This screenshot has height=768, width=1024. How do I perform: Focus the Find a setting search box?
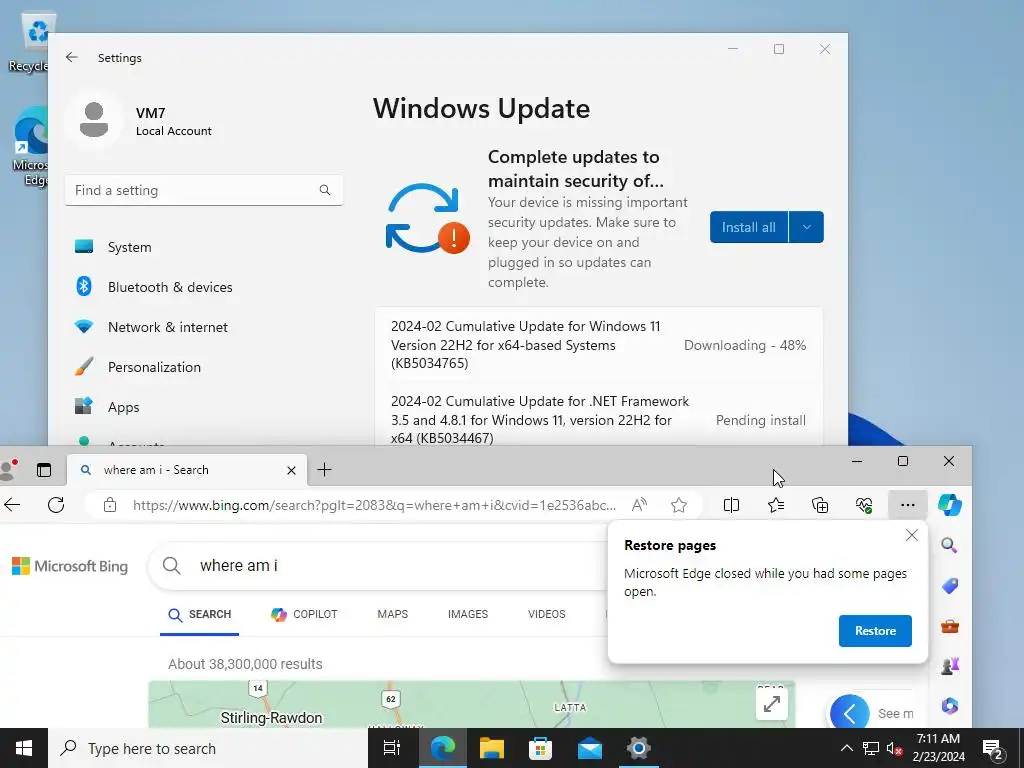[204, 190]
